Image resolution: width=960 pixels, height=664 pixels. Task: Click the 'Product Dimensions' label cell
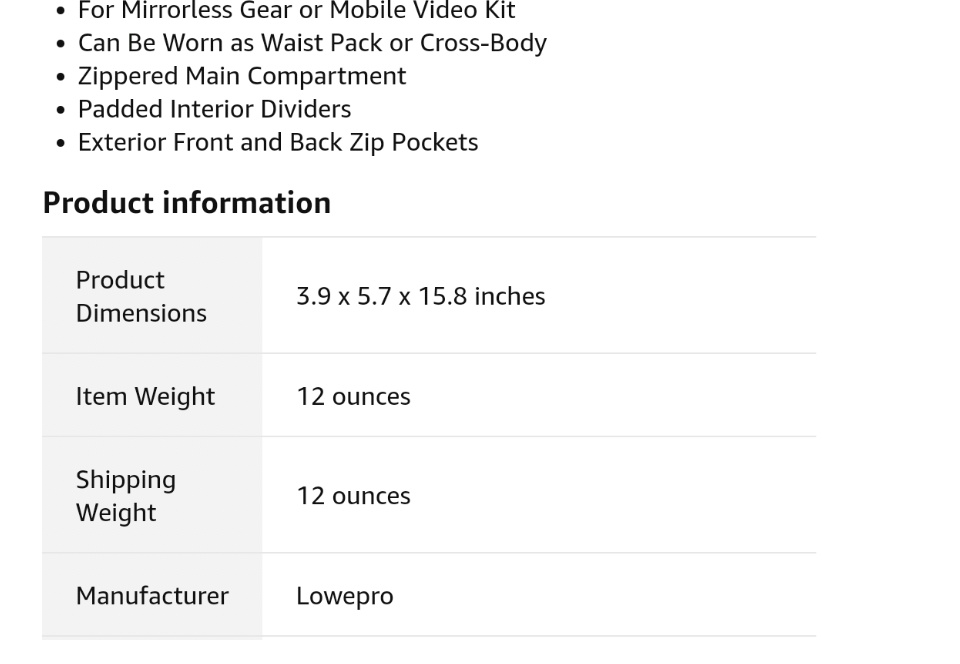141,296
